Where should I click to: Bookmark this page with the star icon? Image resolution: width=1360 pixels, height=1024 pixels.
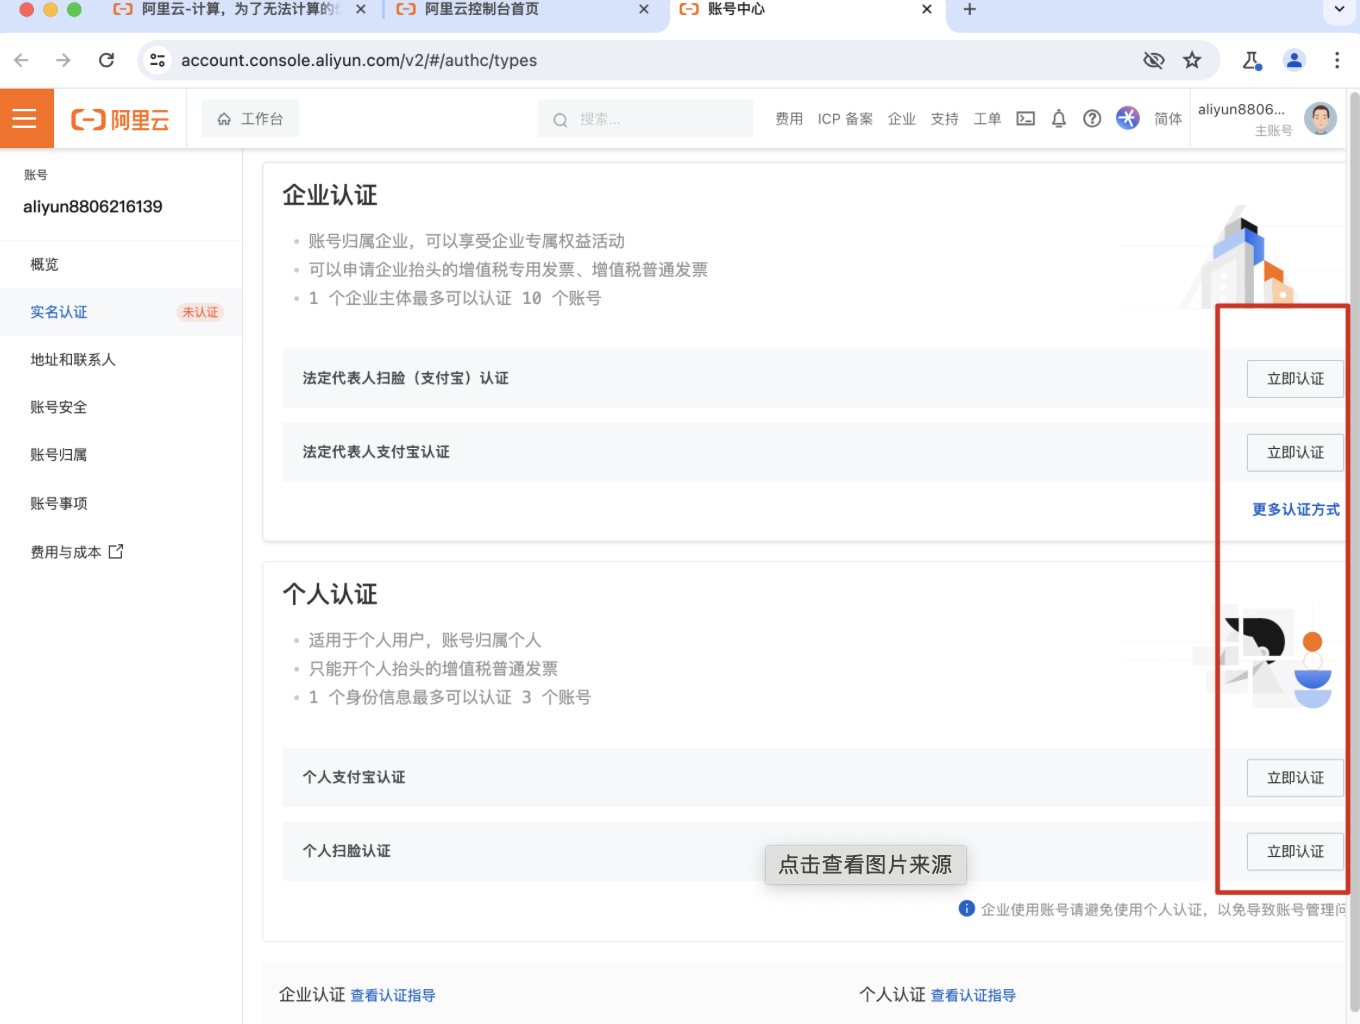click(1192, 60)
